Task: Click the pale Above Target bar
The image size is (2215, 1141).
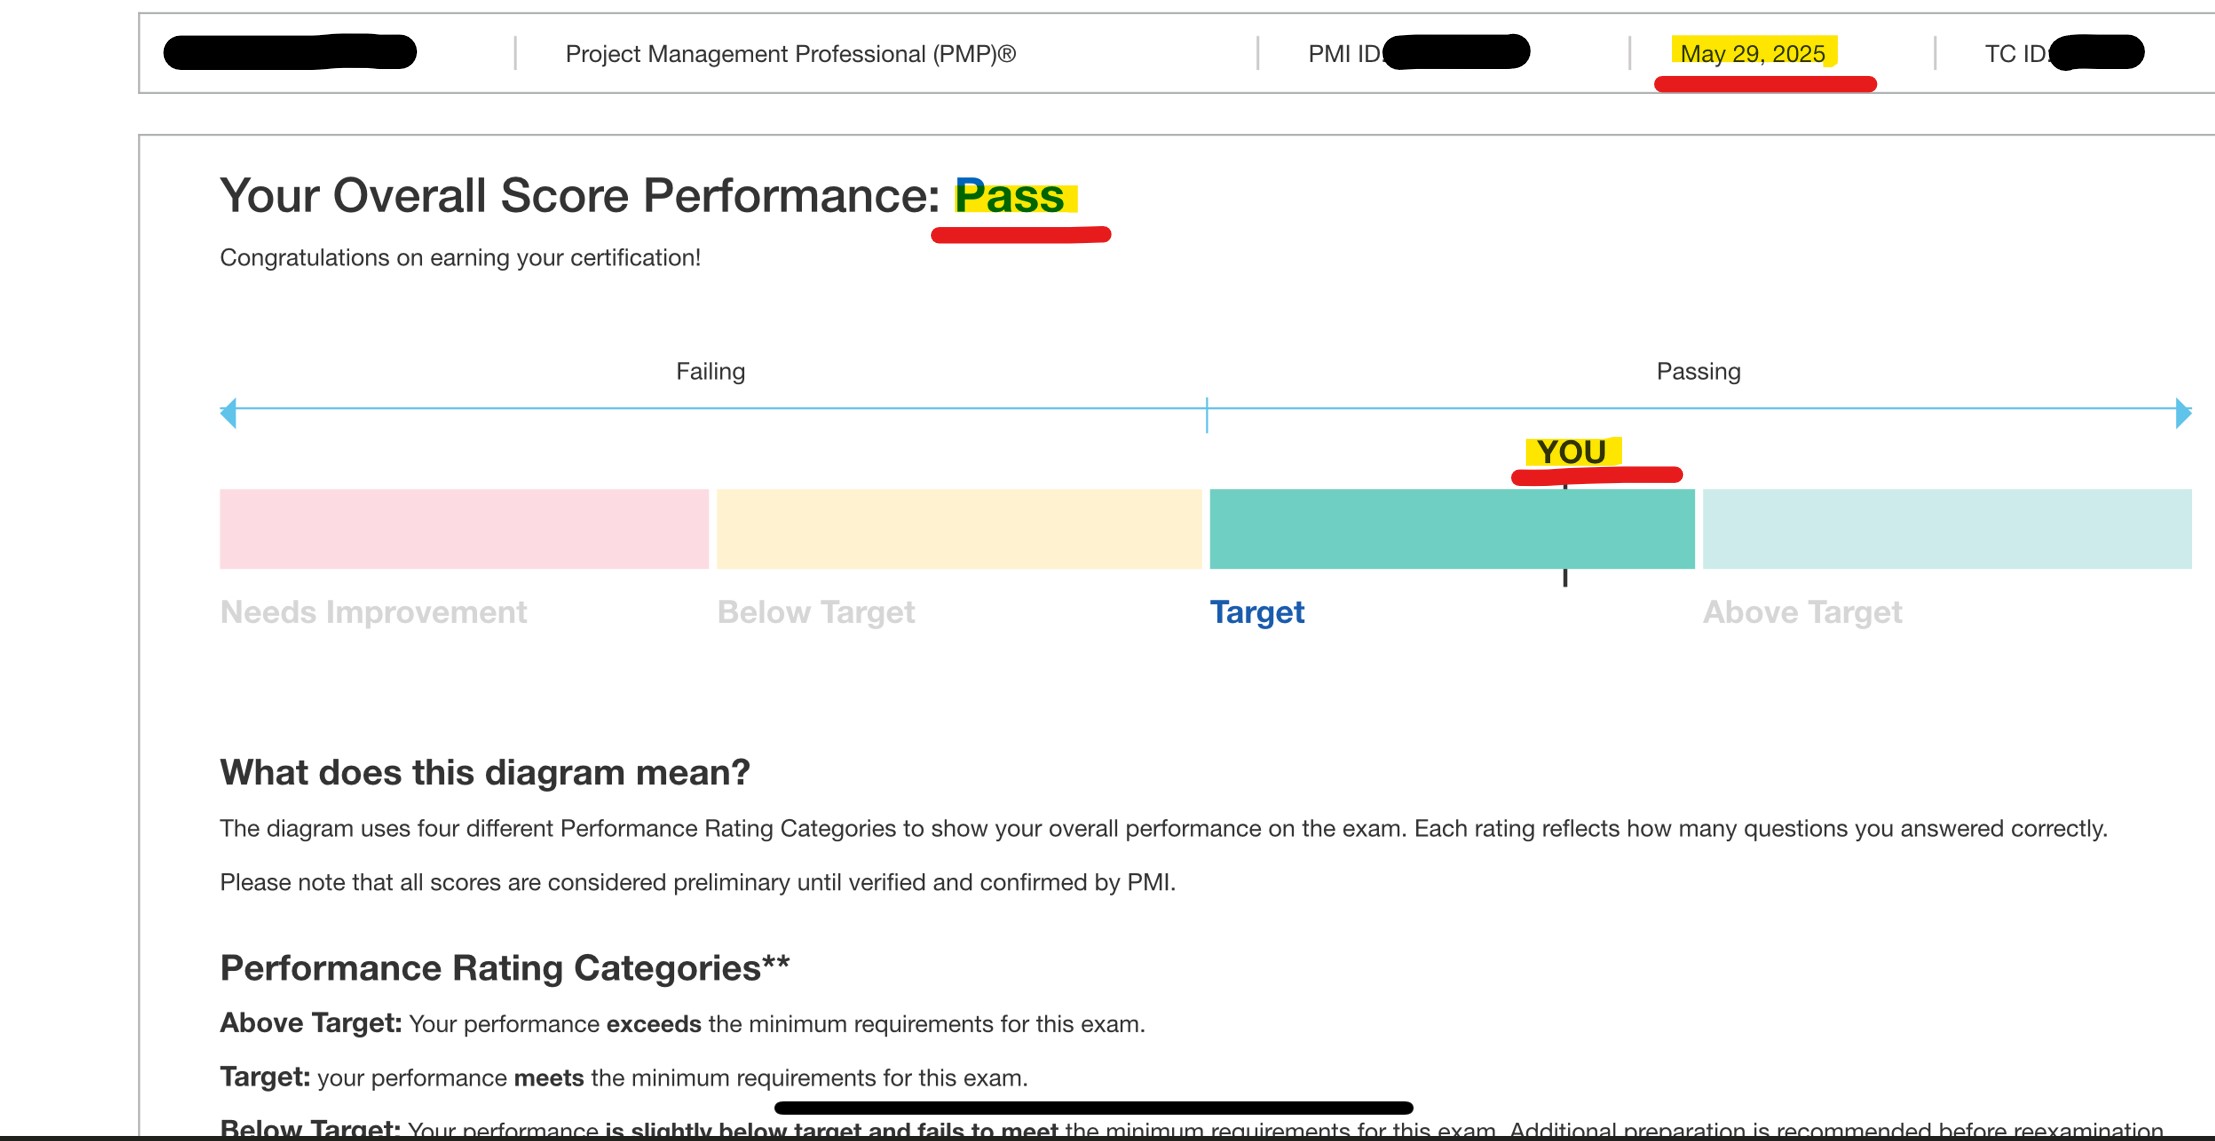Action: 1947,529
